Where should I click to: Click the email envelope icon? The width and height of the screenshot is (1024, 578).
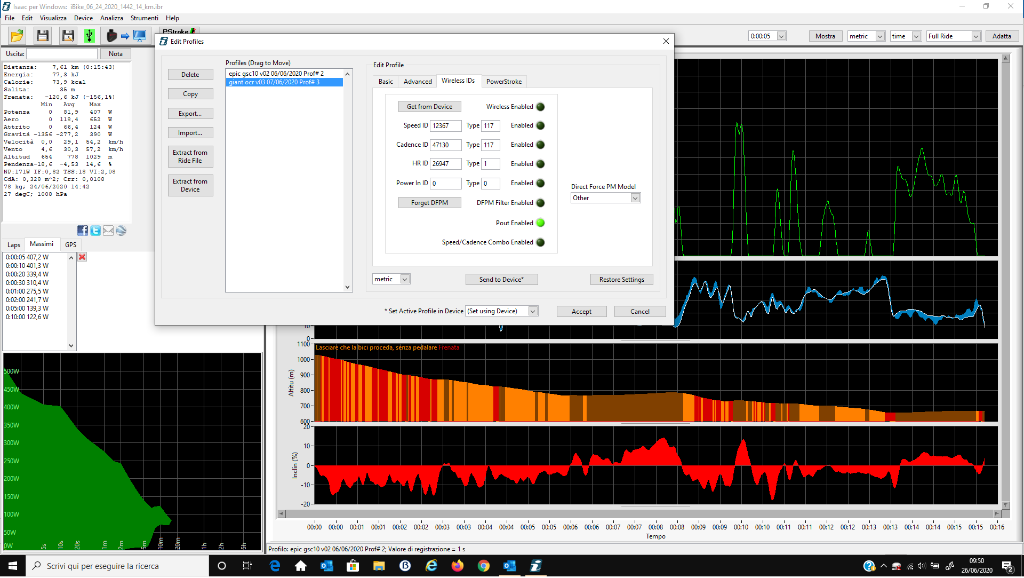tap(108, 230)
